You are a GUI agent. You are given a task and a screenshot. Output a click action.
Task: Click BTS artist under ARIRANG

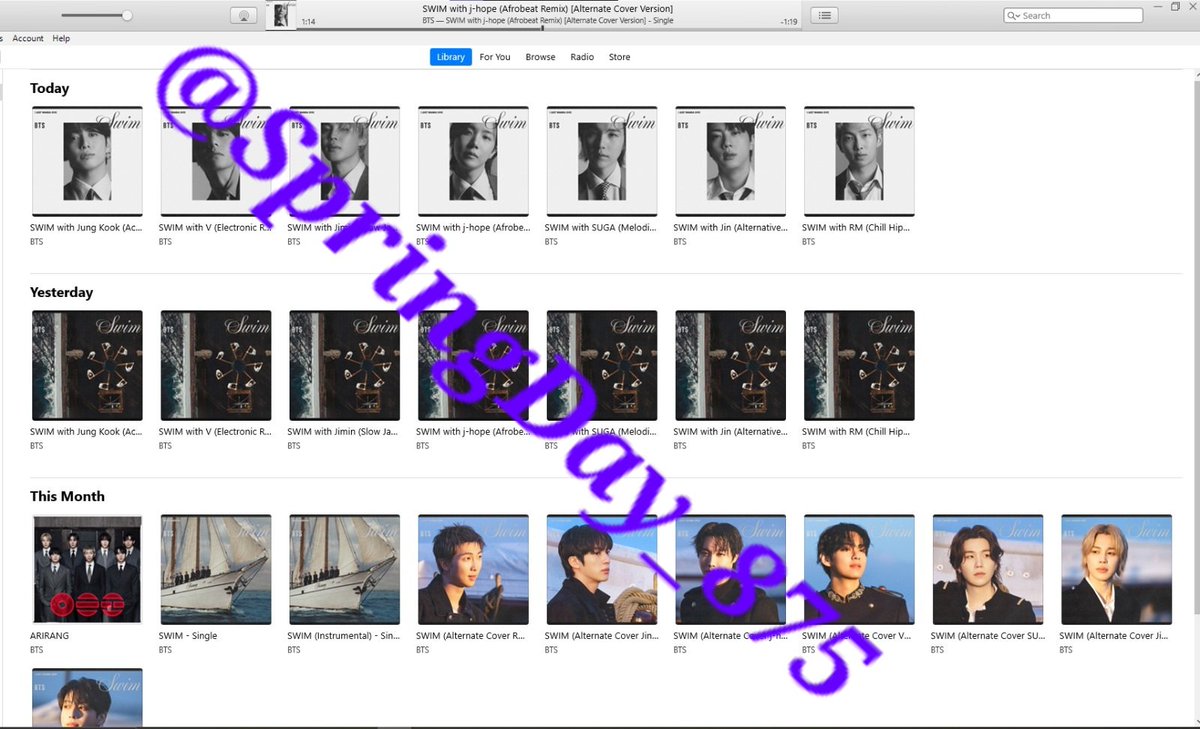pos(37,650)
